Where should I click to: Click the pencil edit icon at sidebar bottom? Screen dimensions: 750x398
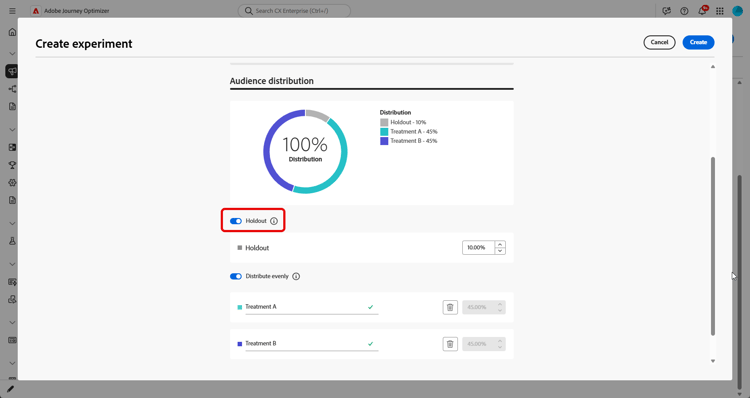point(11,389)
